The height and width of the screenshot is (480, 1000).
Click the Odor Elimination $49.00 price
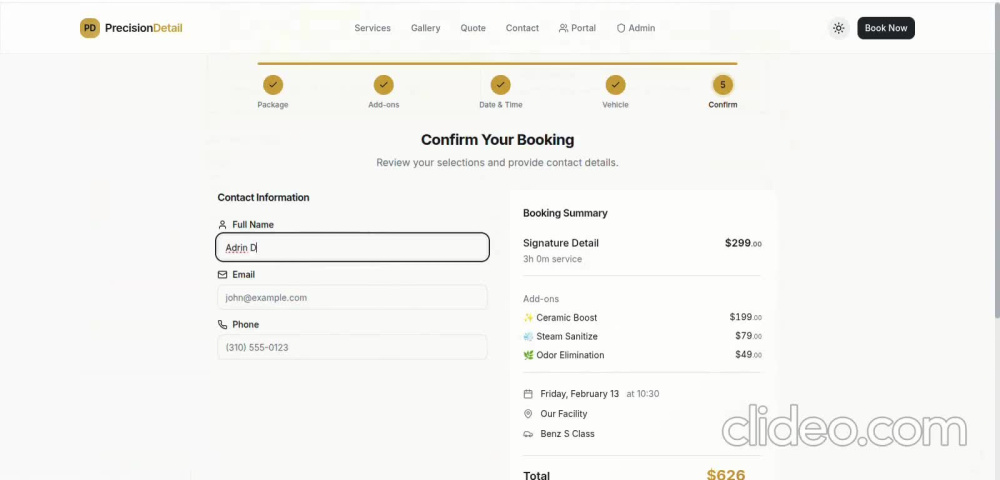click(748, 354)
